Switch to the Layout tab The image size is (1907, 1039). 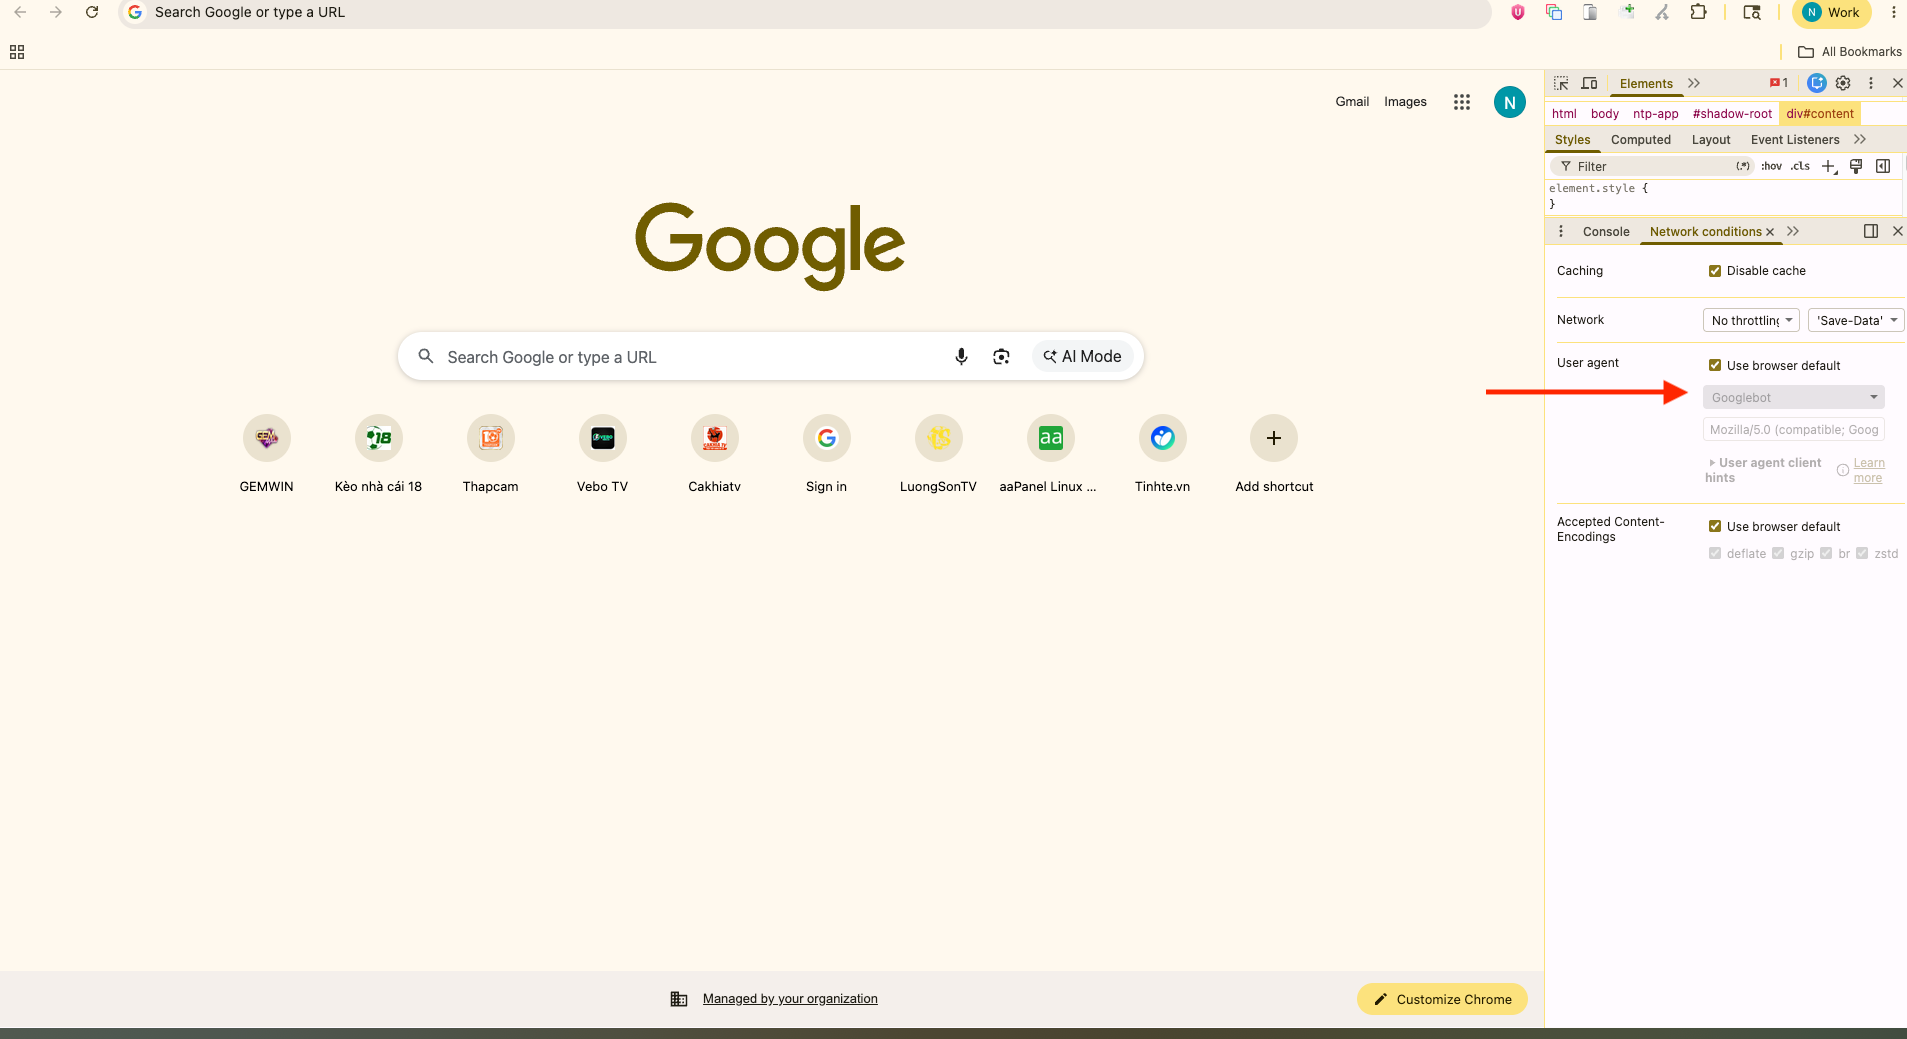1711,140
